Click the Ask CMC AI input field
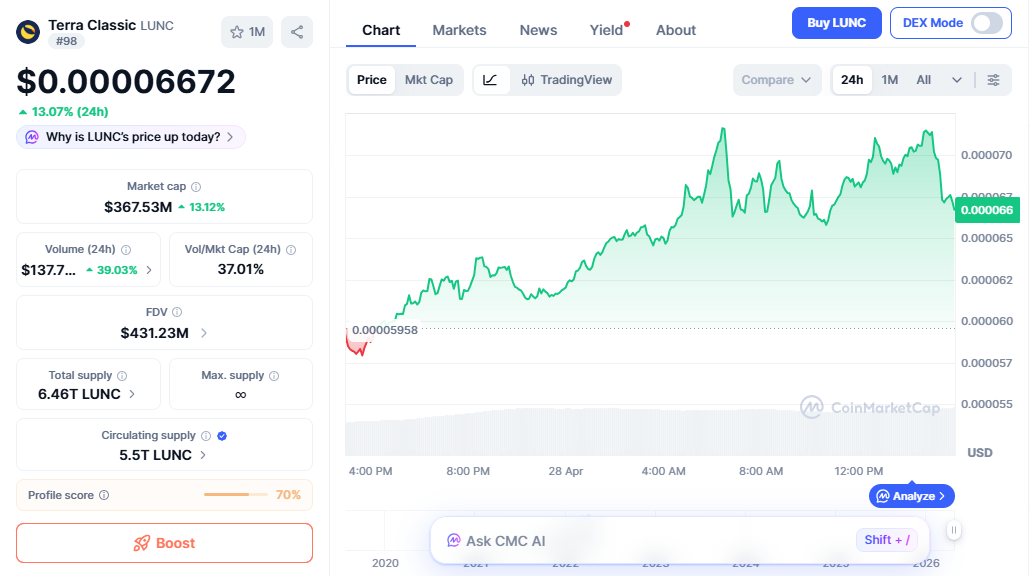 click(x=650, y=540)
